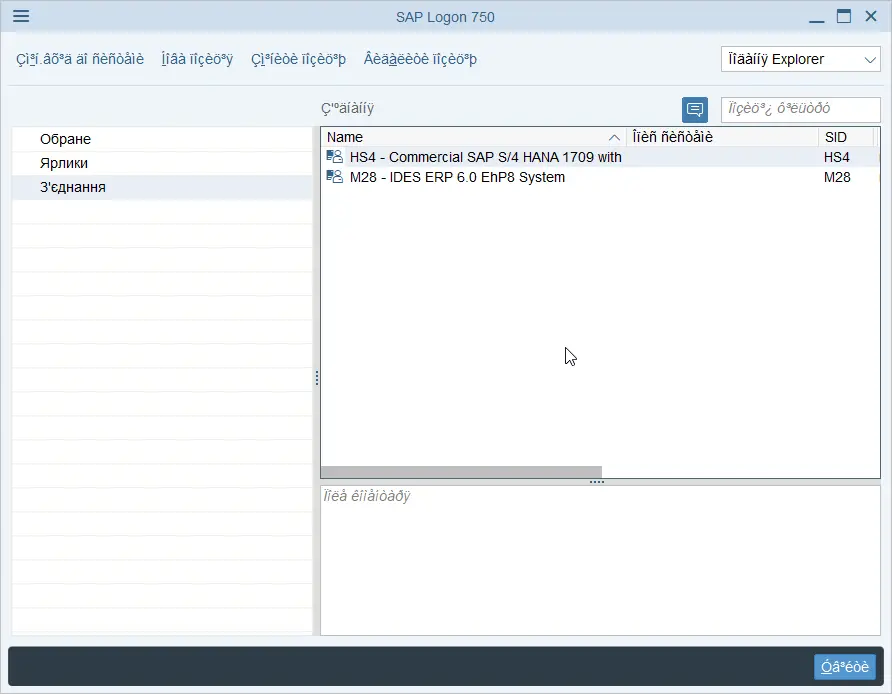Image resolution: width=892 pixels, height=694 pixels.
Task: Click the M28 SID cell
Action: 837,177
